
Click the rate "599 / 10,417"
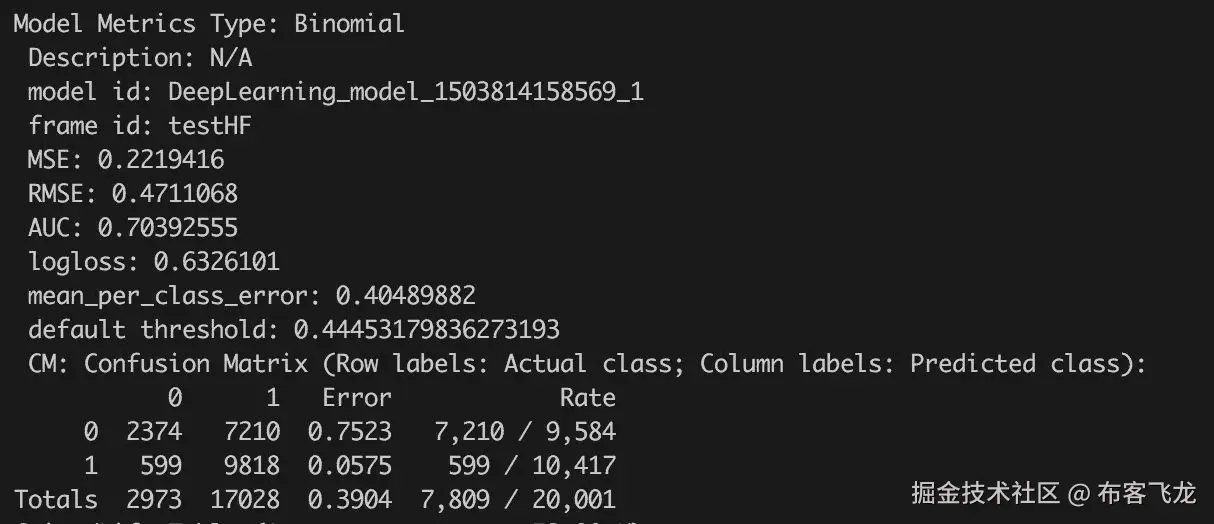click(552, 466)
